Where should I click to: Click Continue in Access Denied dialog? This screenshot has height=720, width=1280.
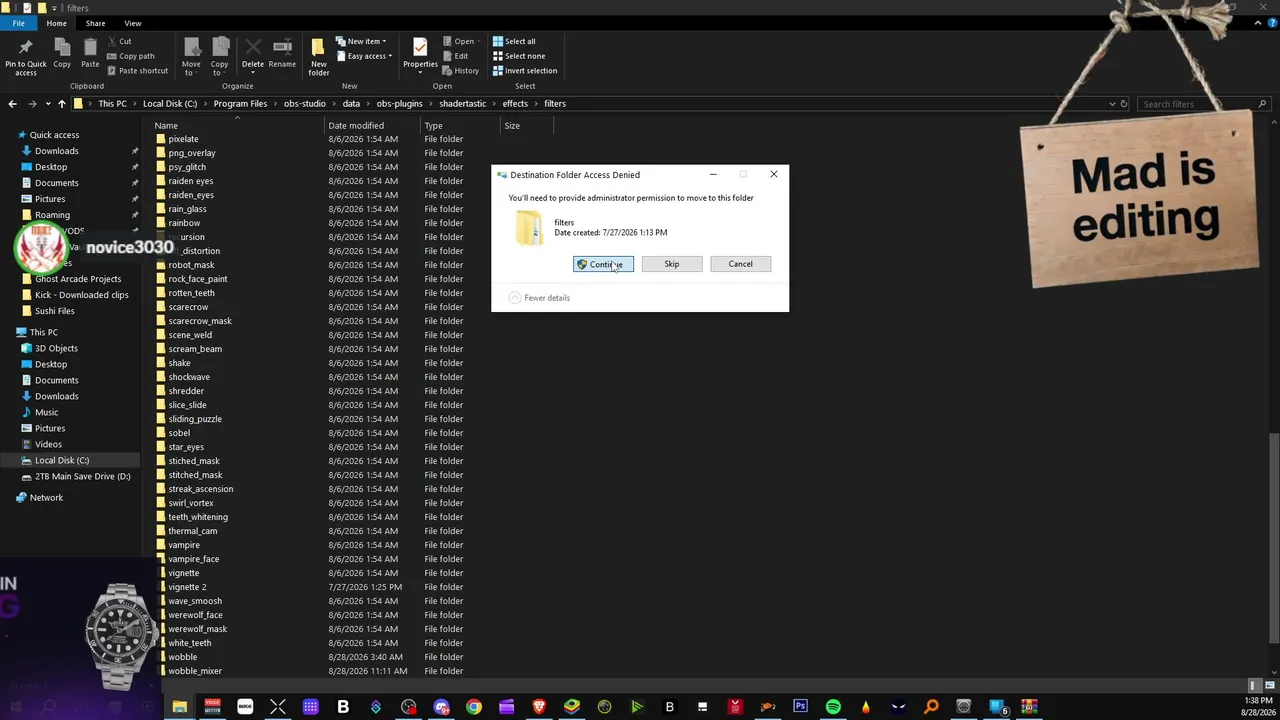coord(603,264)
